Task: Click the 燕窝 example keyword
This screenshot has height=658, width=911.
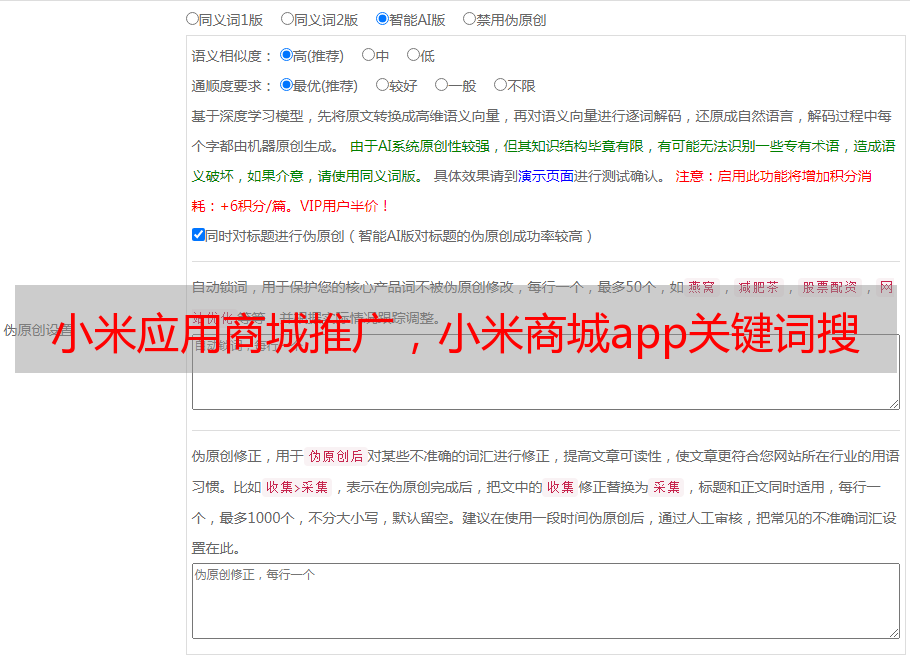Action: click(701, 287)
